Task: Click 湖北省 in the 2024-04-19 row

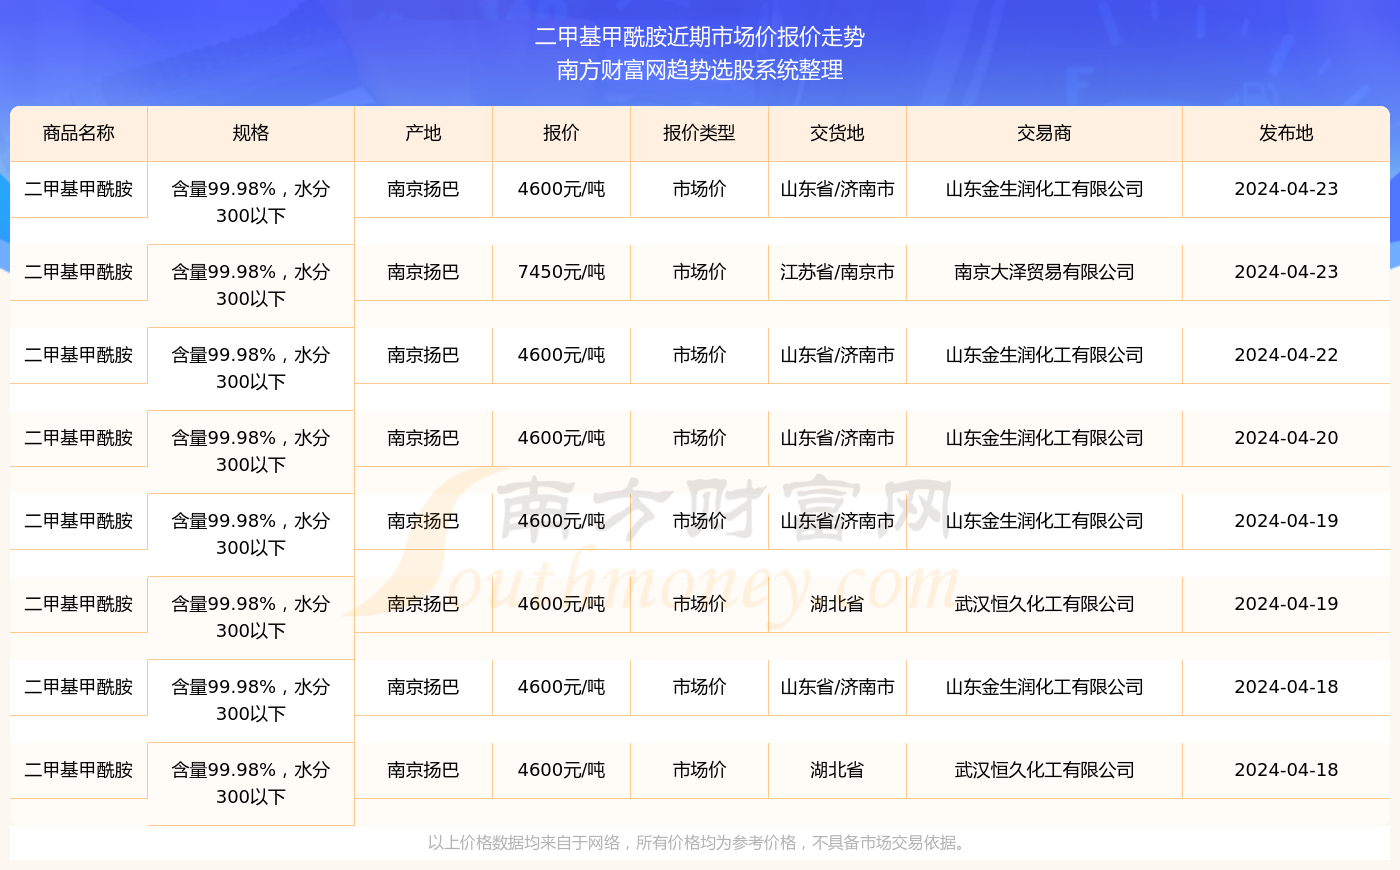Action: pos(837,604)
